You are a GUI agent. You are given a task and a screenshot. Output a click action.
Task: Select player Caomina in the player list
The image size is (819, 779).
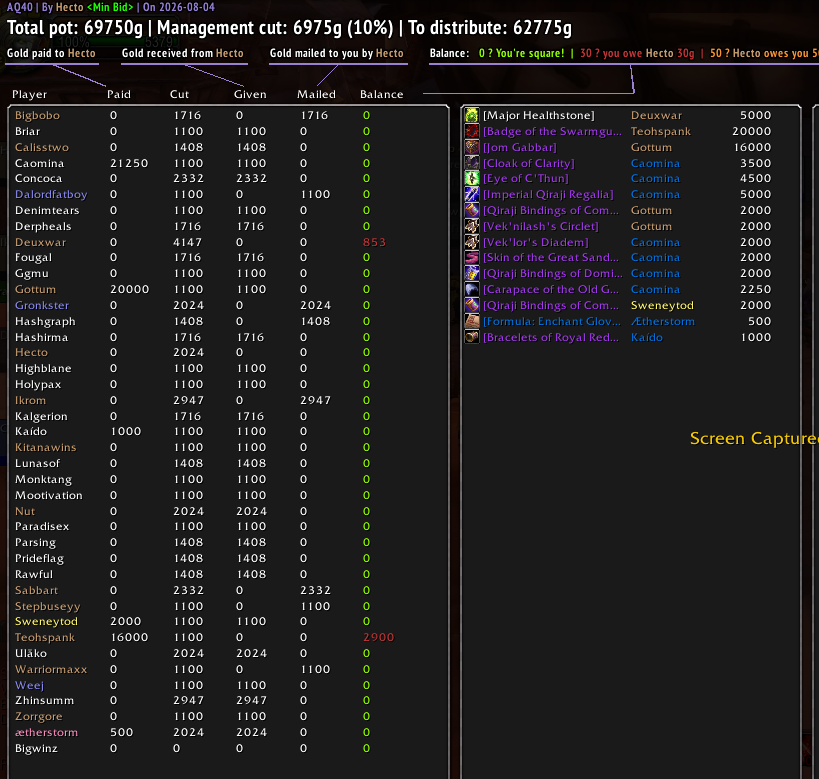coord(39,163)
